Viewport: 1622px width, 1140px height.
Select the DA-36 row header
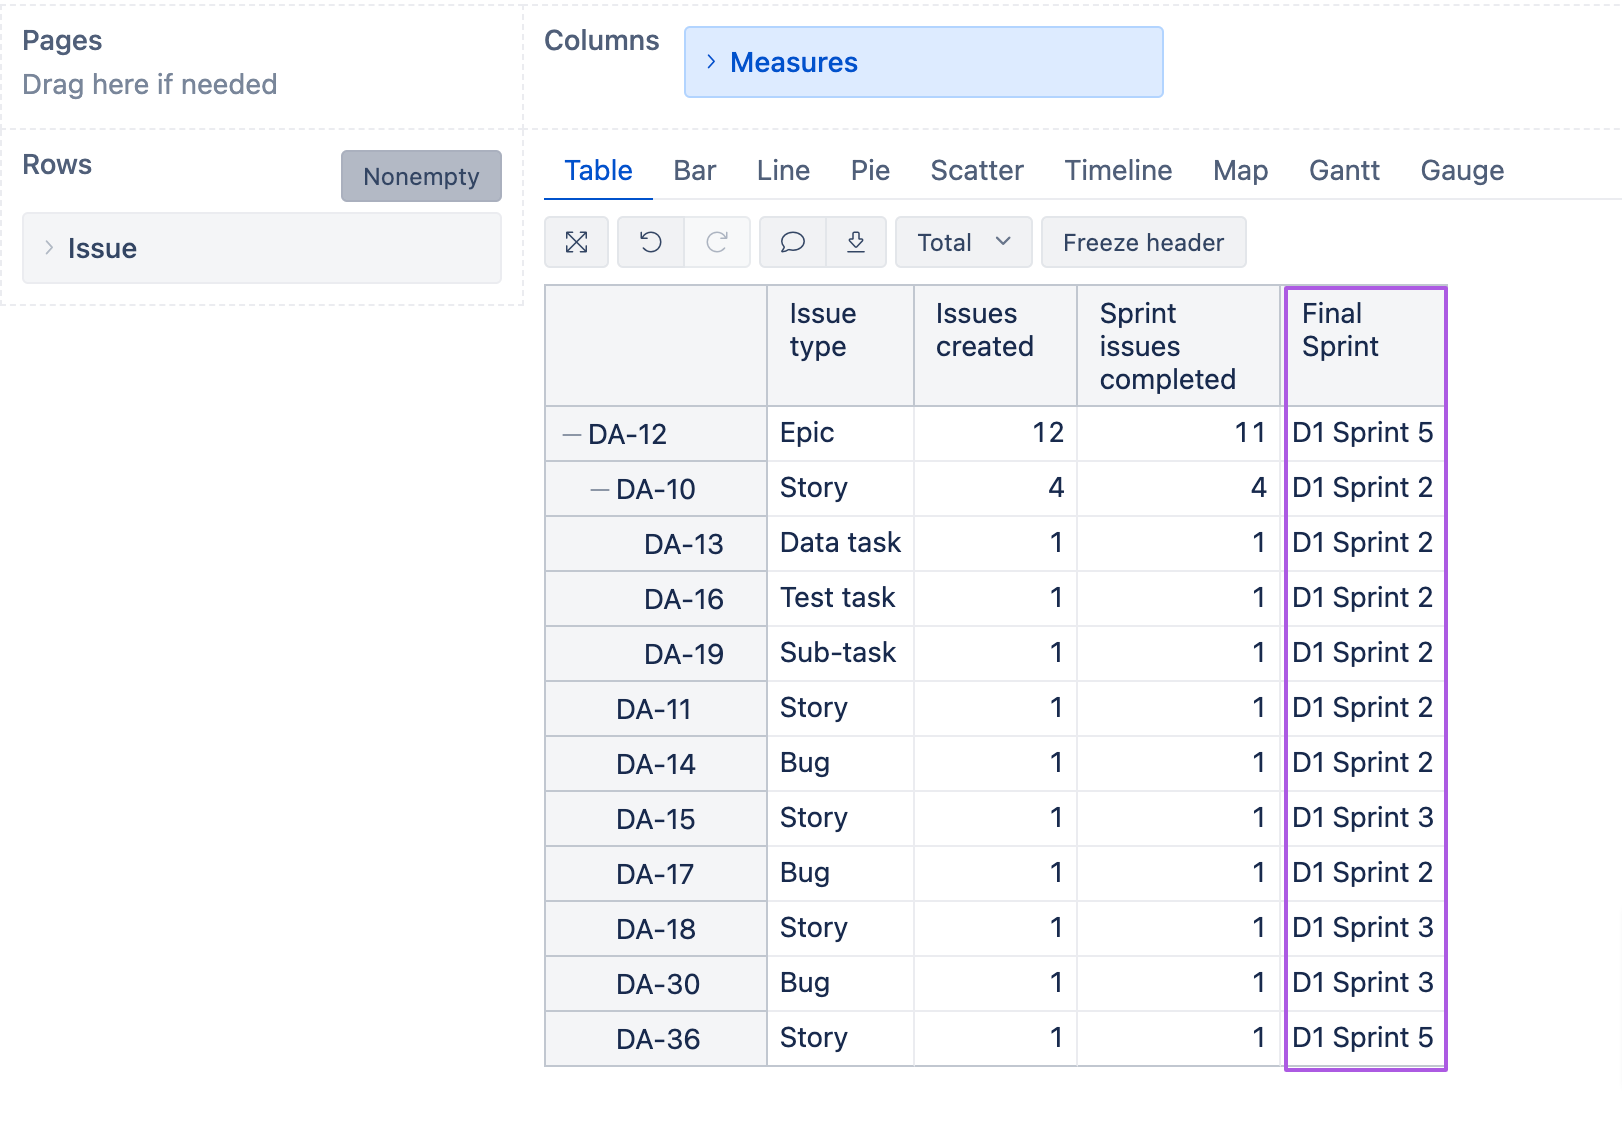[x=656, y=1039]
